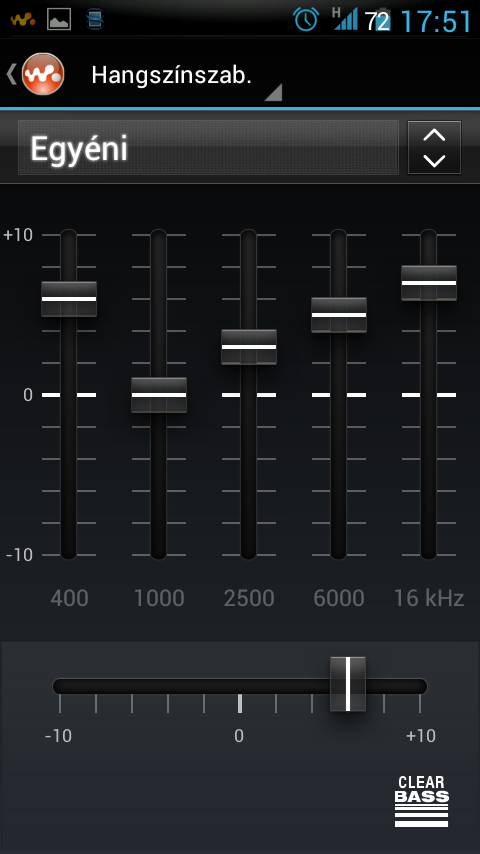Tap the Walkman app icon to go back
Image resolution: width=480 pixels, height=854 pixels.
(x=42, y=74)
